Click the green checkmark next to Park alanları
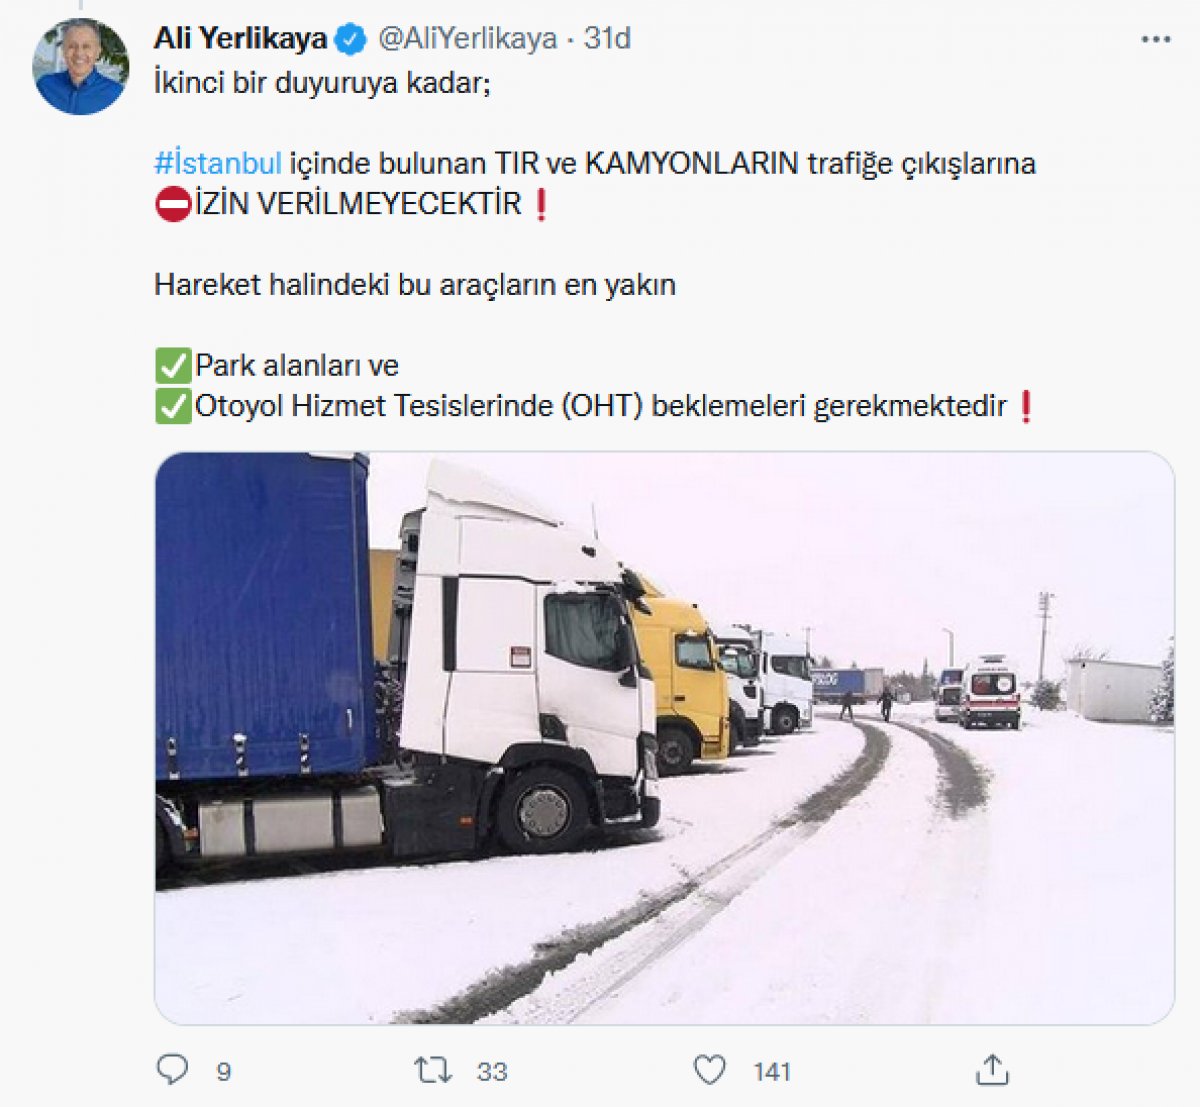This screenshot has width=1200, height=1107. point(172,366)
